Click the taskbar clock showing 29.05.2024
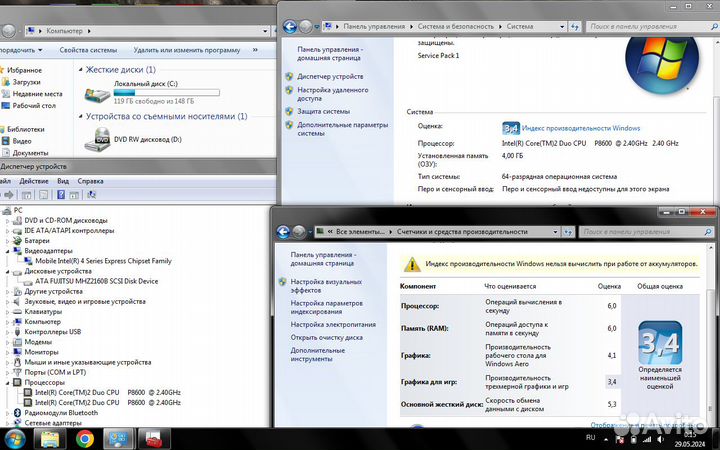720x450 pixels. coord(690,439)
